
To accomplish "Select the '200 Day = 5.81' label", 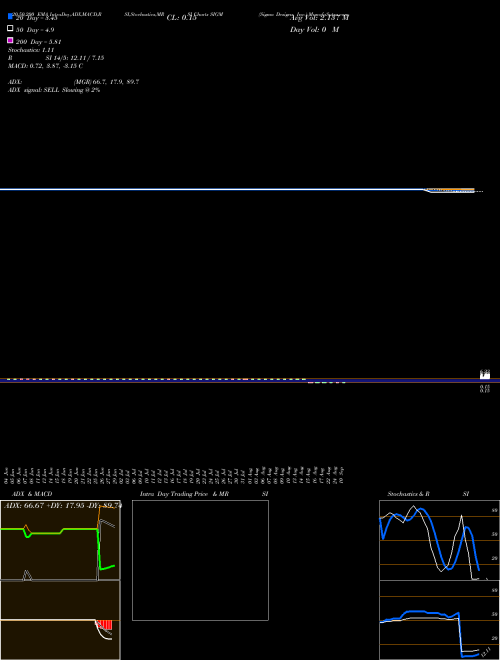I will [x=39, y=42].
